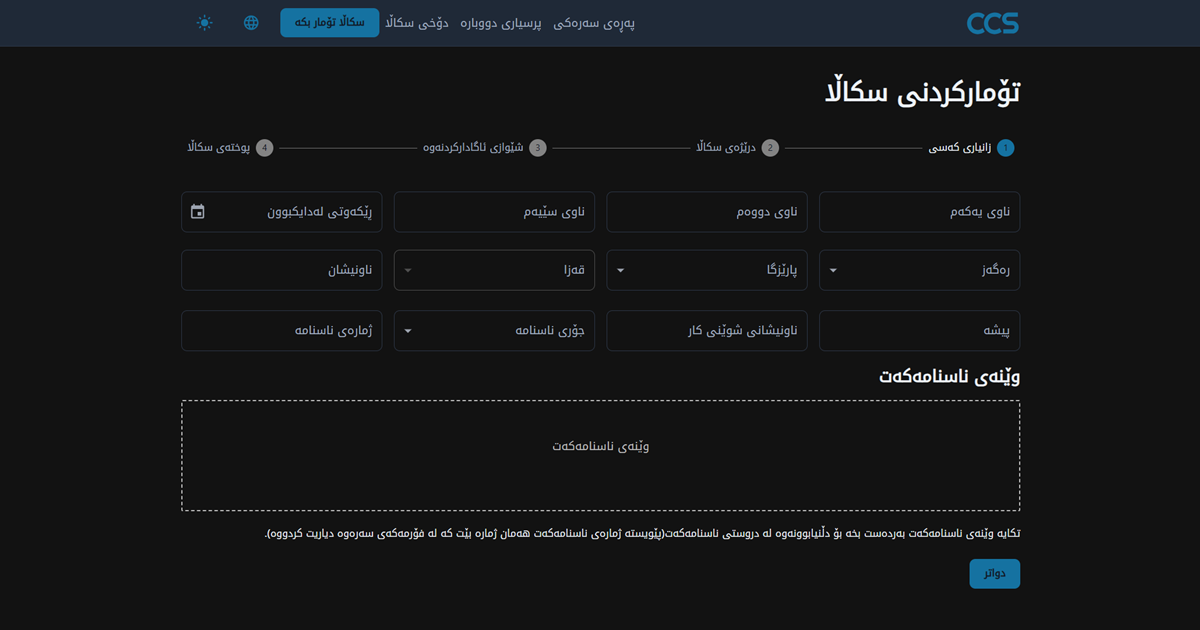This screenshot has height=630, width=1200.
Task: Open the 'قەزا' district dropdown
Action: coord(494,270)
